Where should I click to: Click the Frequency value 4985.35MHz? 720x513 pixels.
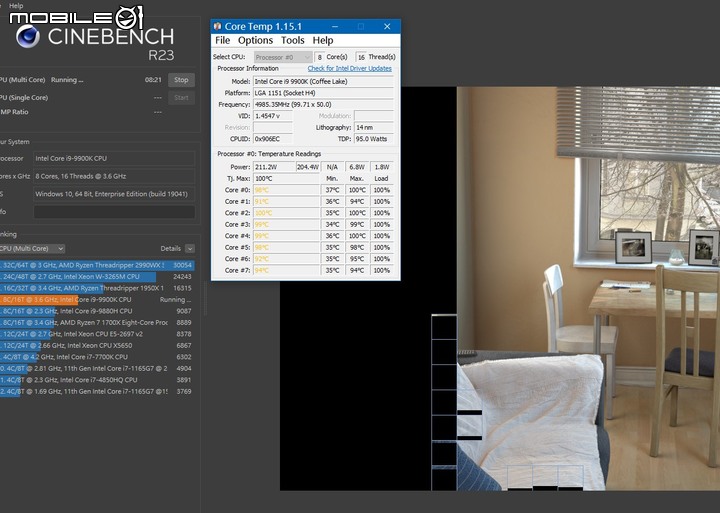tap(323, 104)
